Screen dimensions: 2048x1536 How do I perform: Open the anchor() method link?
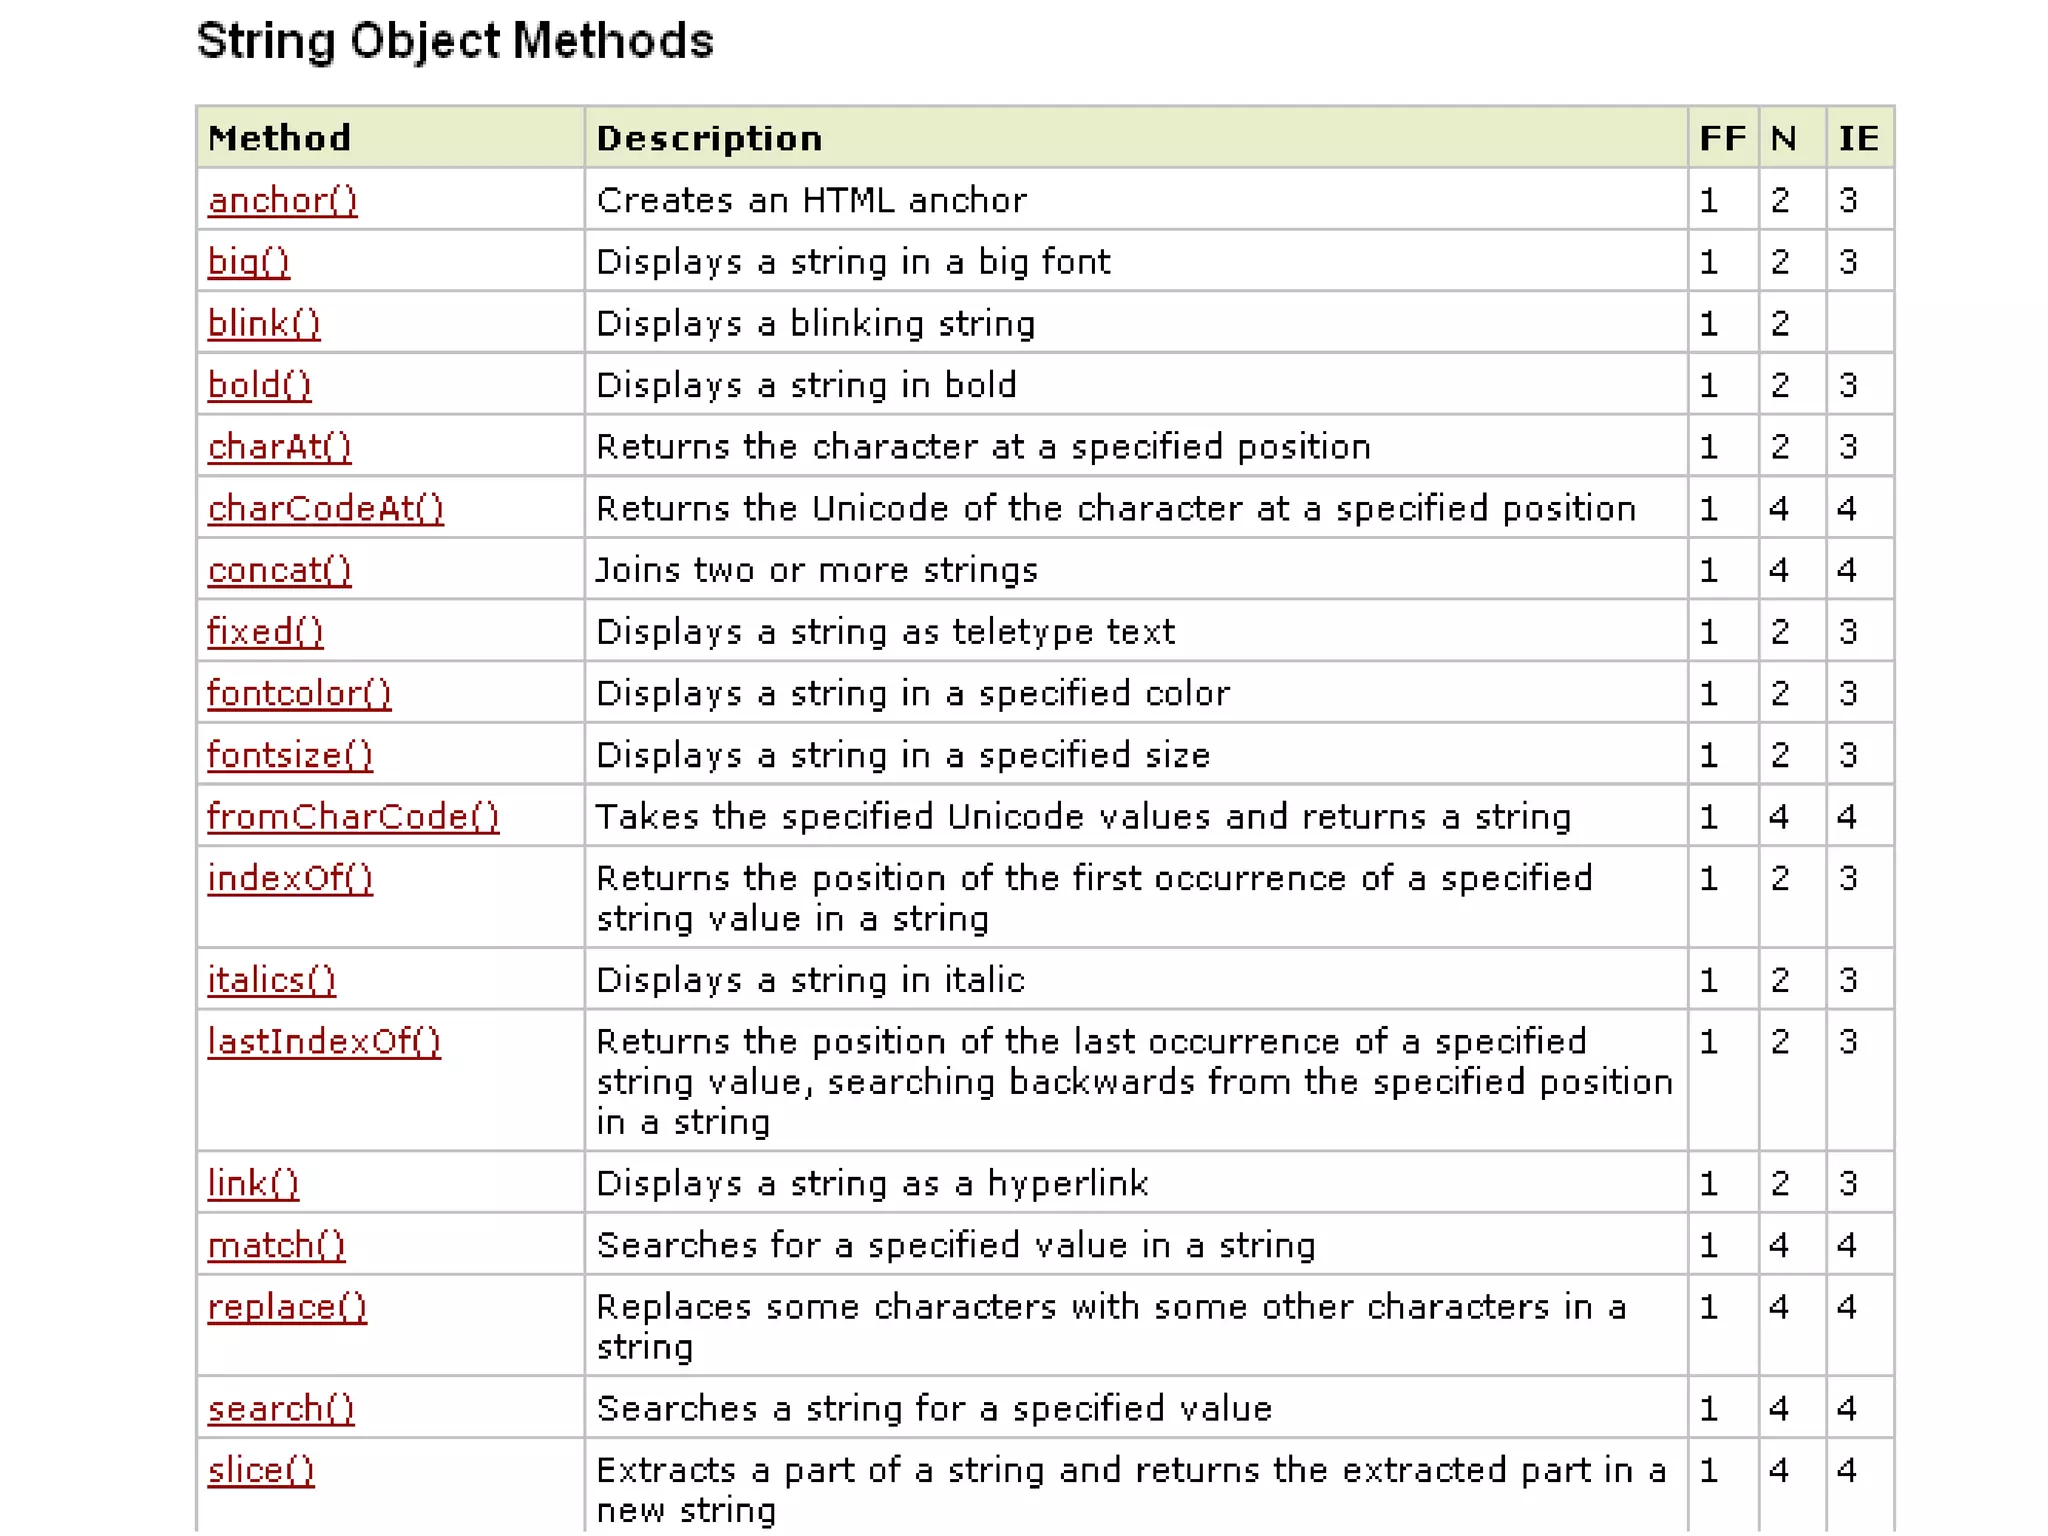282,201
